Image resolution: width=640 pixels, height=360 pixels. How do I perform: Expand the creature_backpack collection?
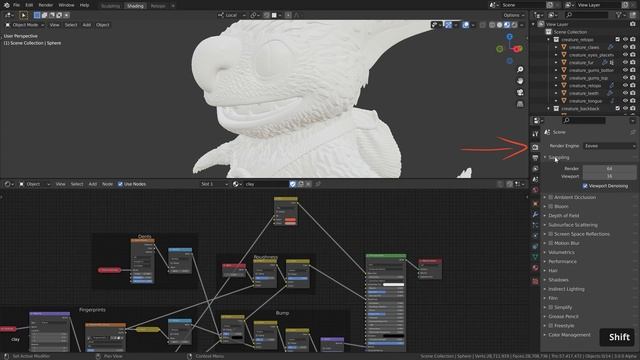[x=549, y=109]
